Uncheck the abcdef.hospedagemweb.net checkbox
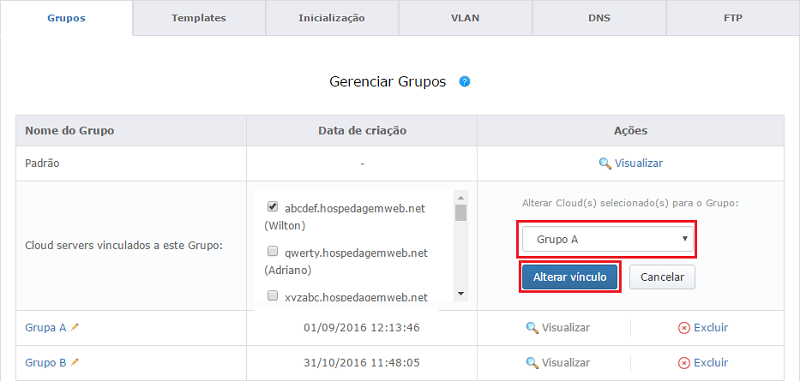800x381 pixels. click(x=272, y=207)
